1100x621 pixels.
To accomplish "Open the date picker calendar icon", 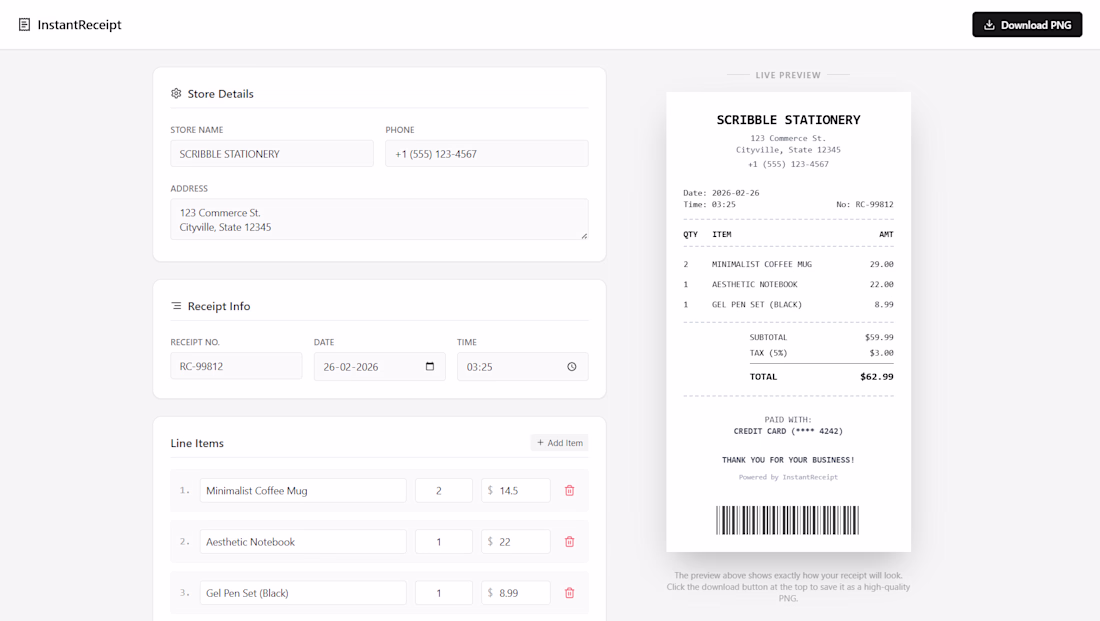I will (430, 367).
